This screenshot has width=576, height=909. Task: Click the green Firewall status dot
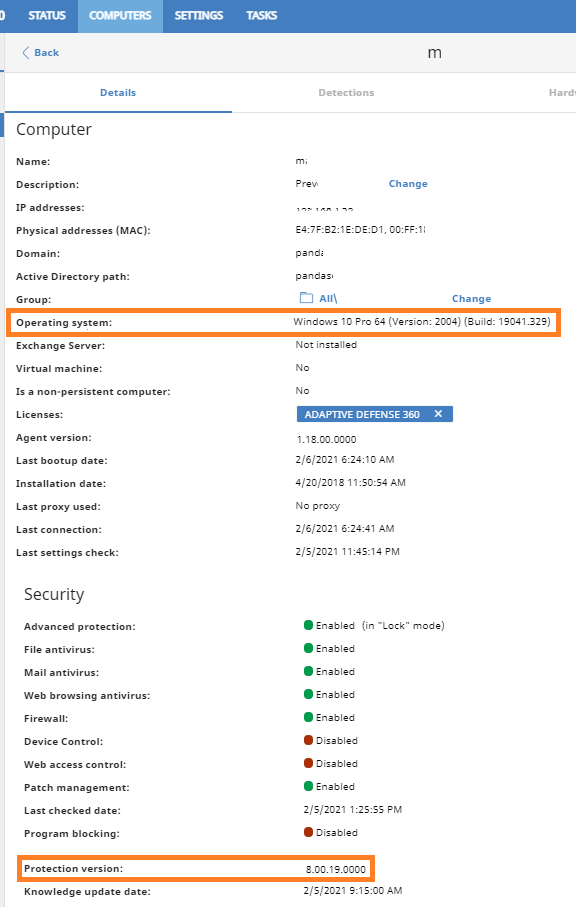pyautogui.click(x=308, y=717)
